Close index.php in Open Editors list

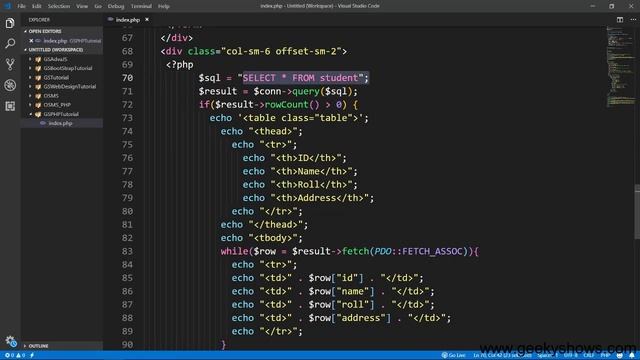click(x=31, y=41)
